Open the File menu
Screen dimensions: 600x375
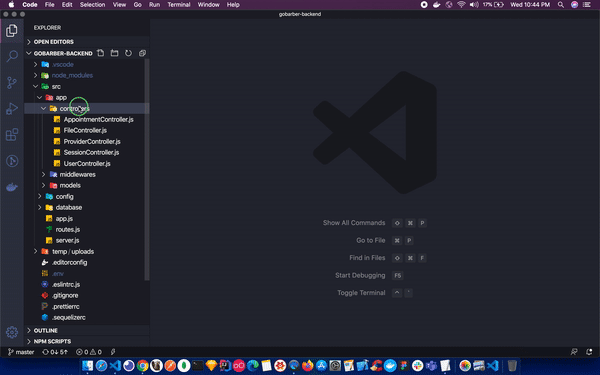pos(49,5)
